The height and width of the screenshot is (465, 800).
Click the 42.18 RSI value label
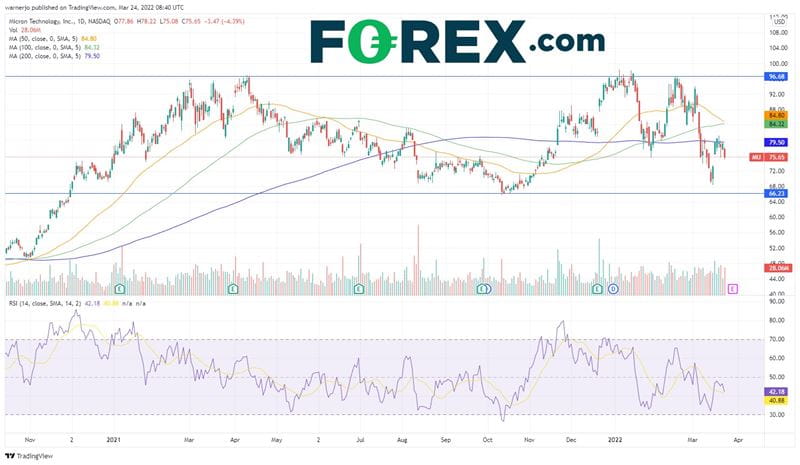click(x=776, y=392)
